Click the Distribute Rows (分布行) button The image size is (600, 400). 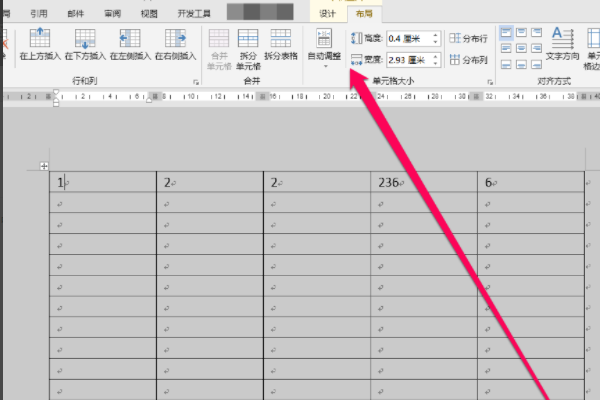[468, 38]
